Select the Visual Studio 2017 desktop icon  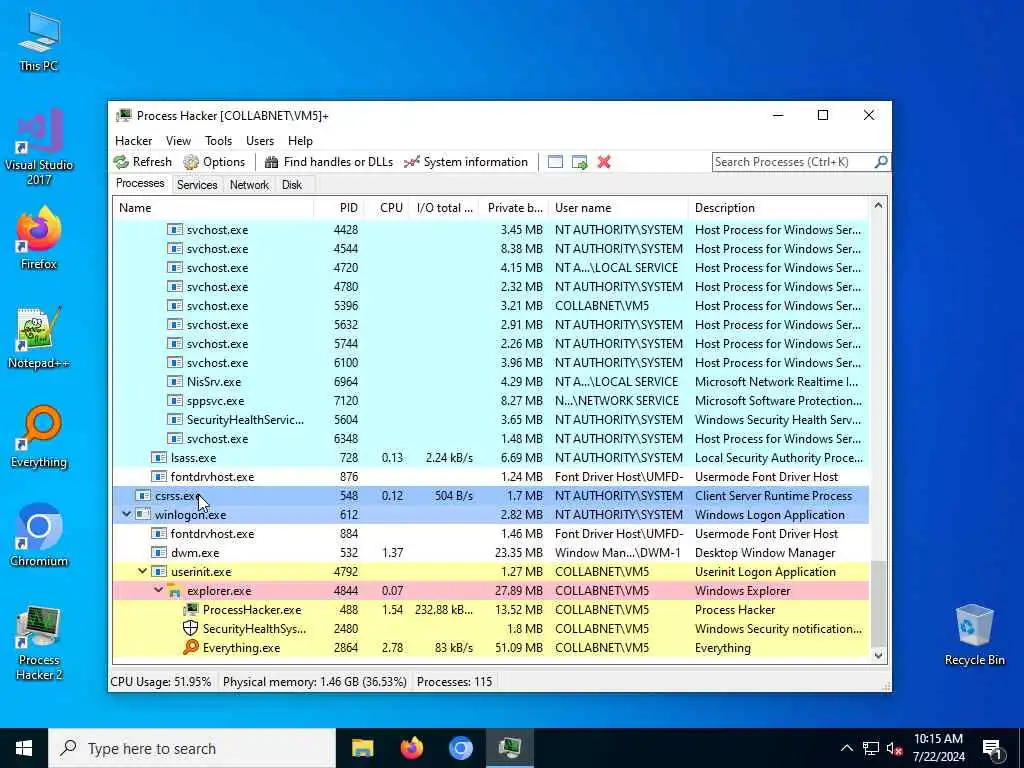(x=39, y=148)
